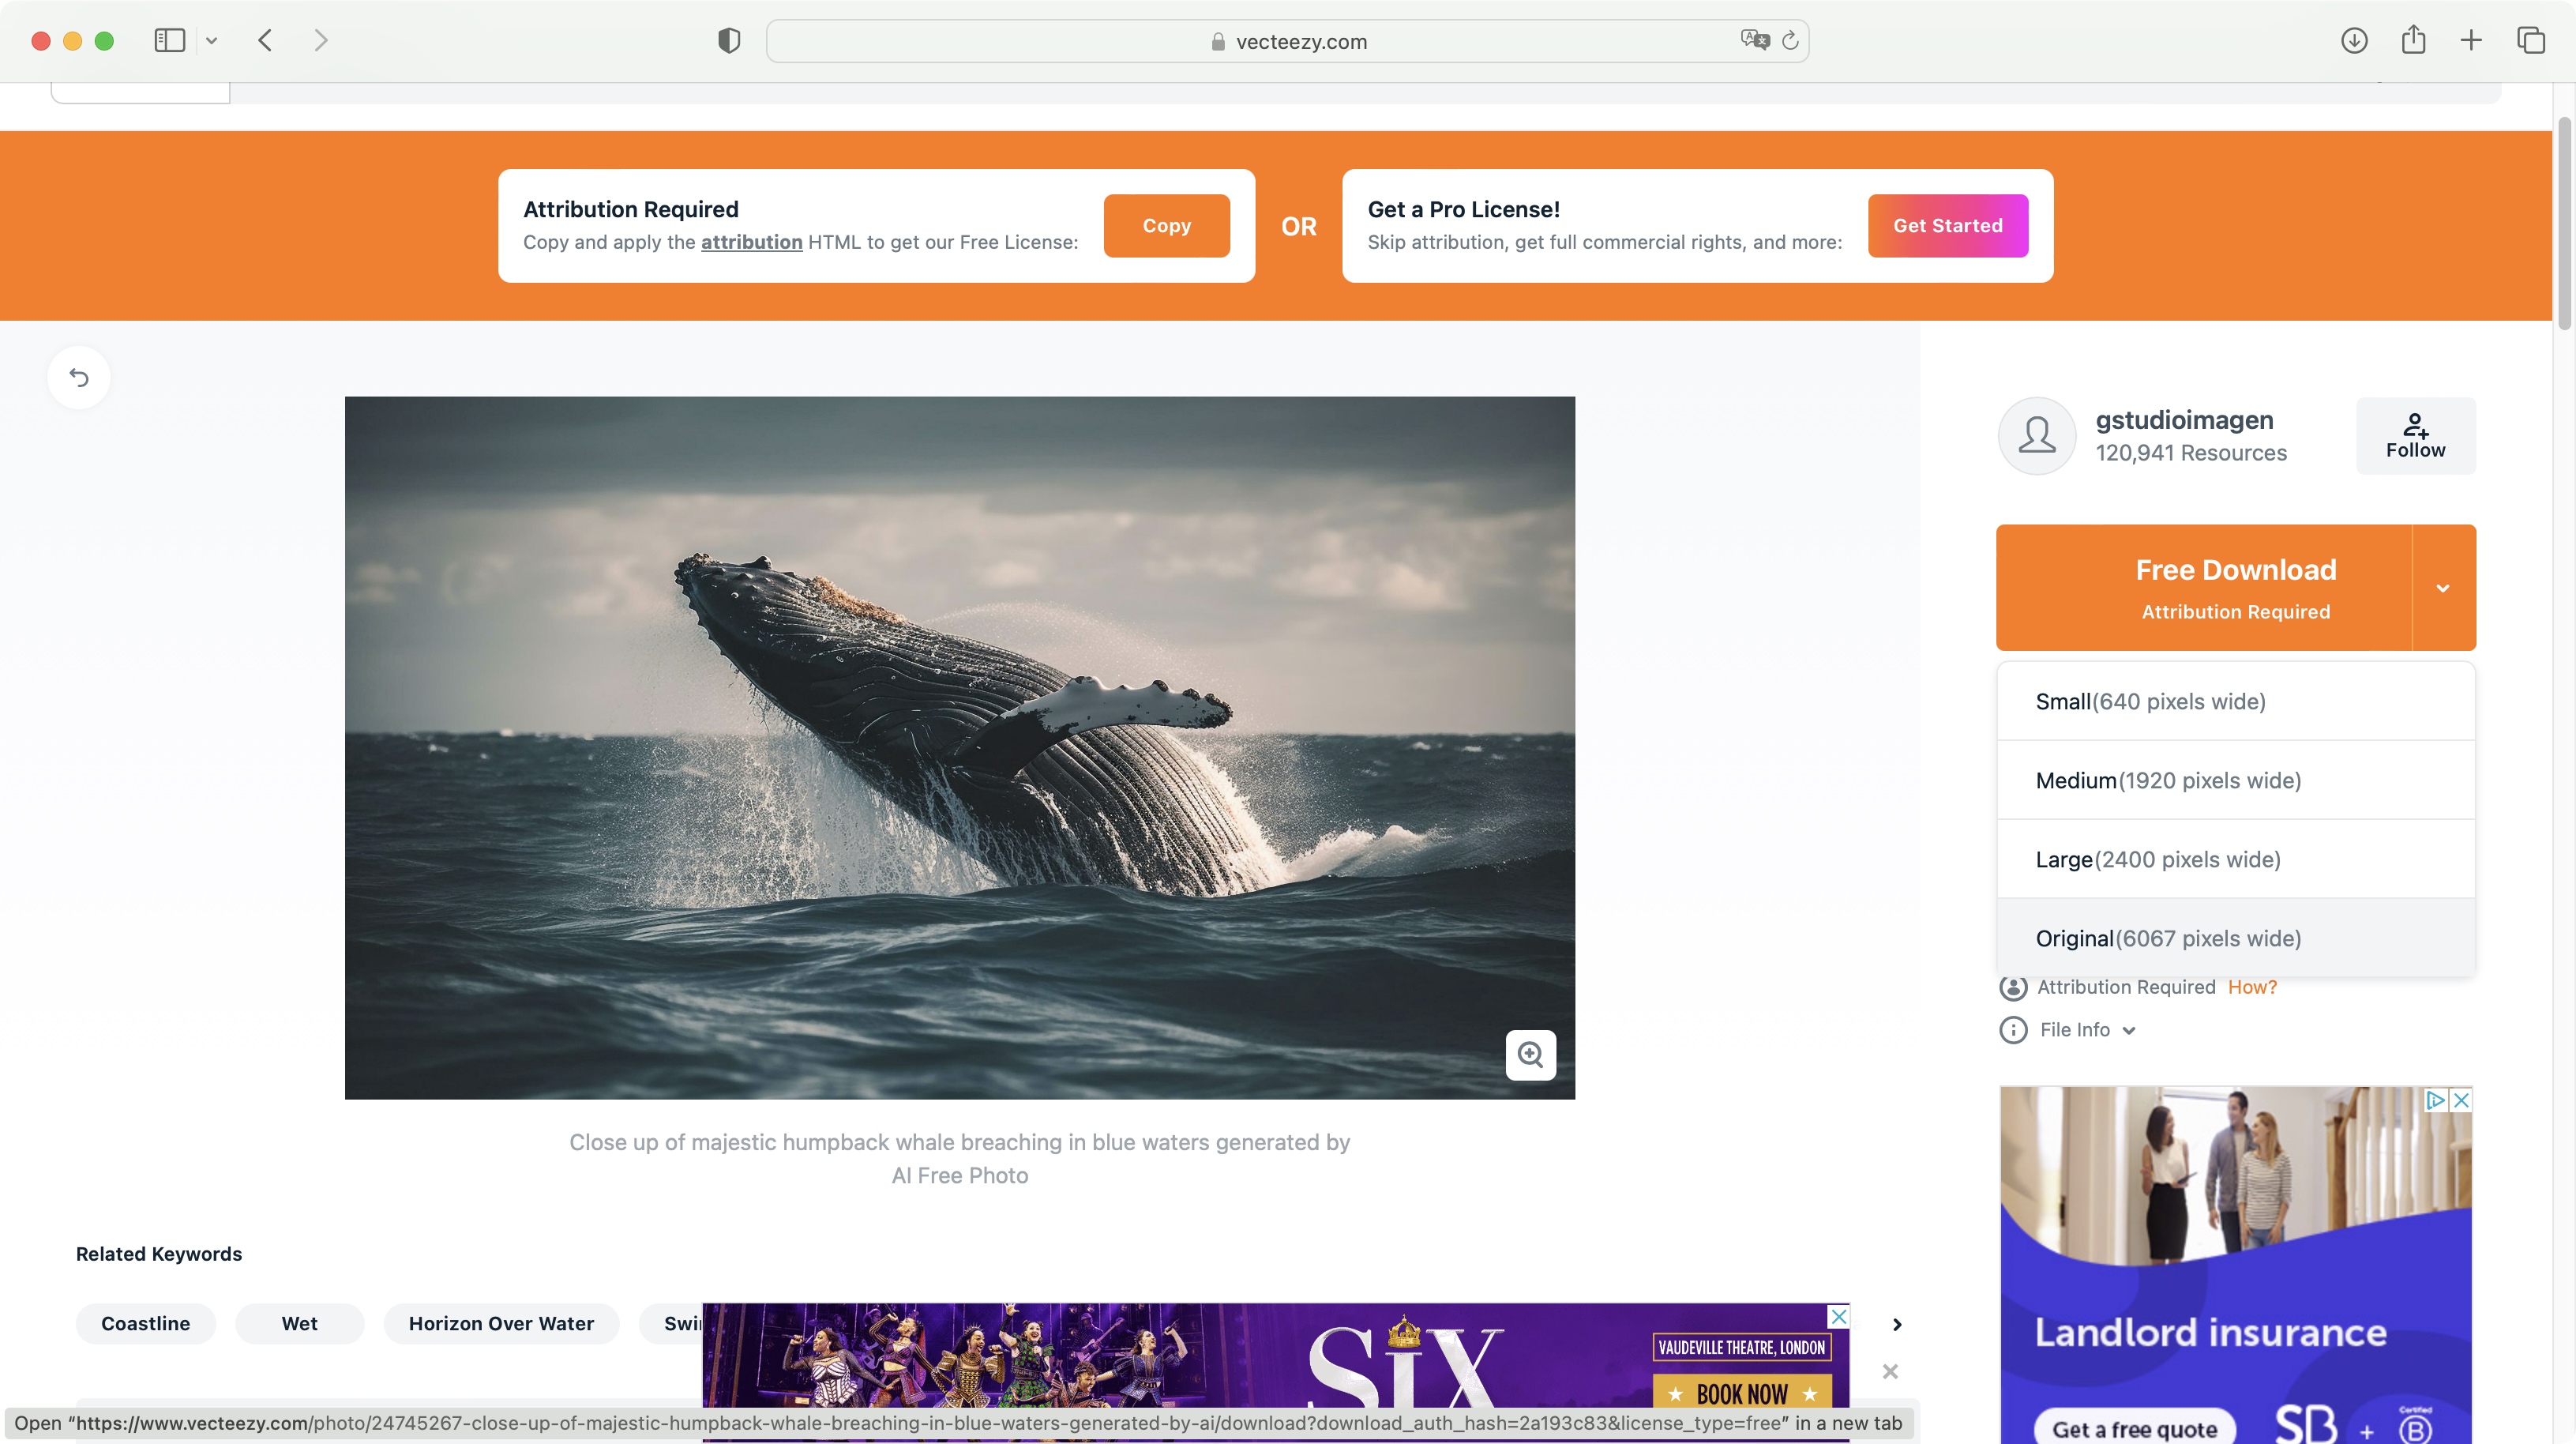Image resolution: width=2576 pixels, height=1444 pixels.
Task: Click the zoom/magnify icon on image
Action: click(1529, 1055)
